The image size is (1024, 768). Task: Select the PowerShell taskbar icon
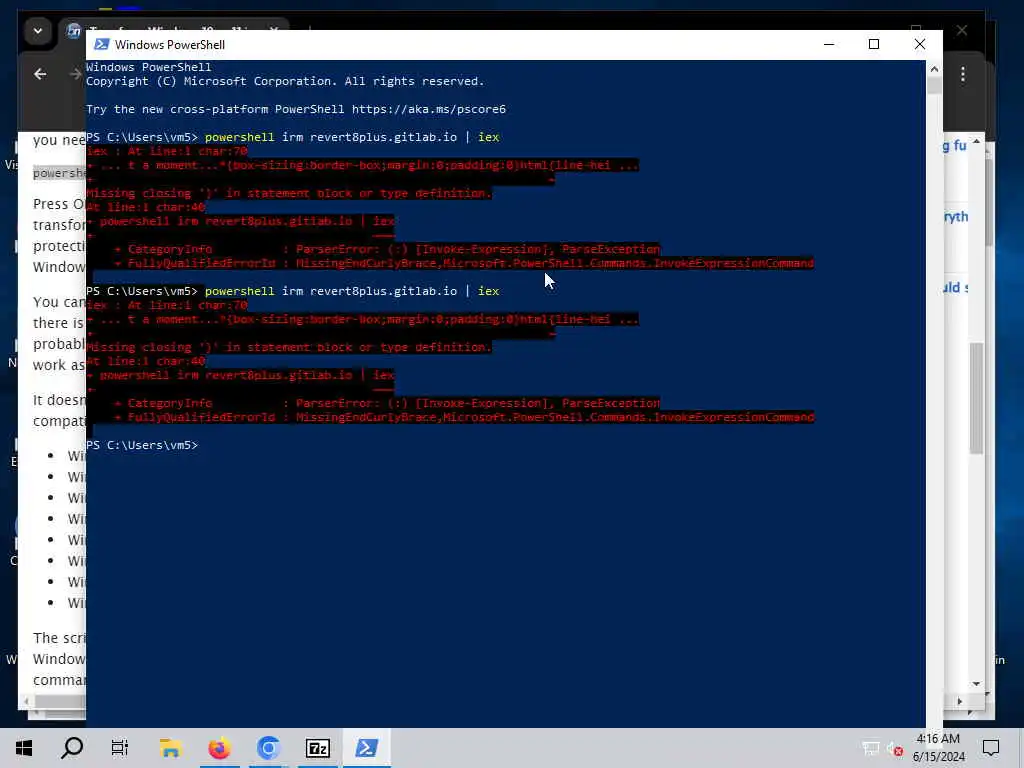366,748
